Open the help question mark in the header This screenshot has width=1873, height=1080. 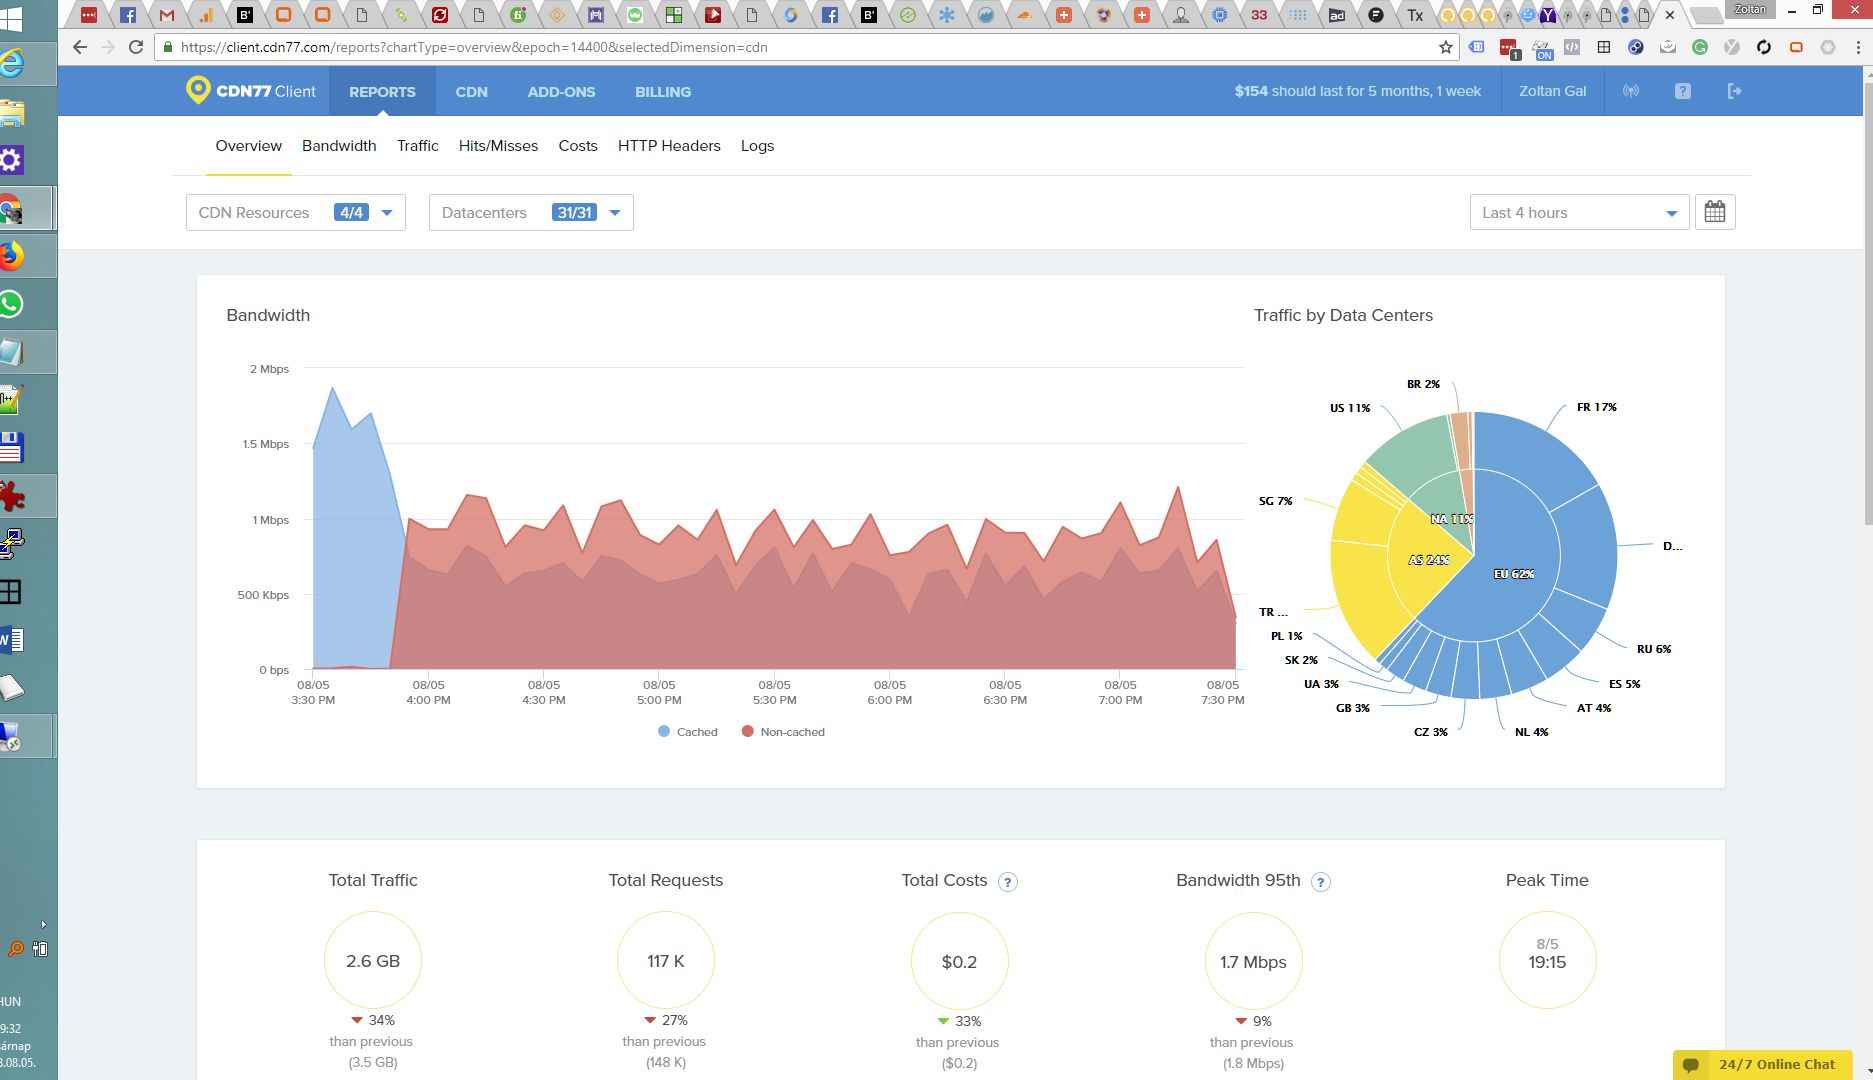(x=1683, y=91)
